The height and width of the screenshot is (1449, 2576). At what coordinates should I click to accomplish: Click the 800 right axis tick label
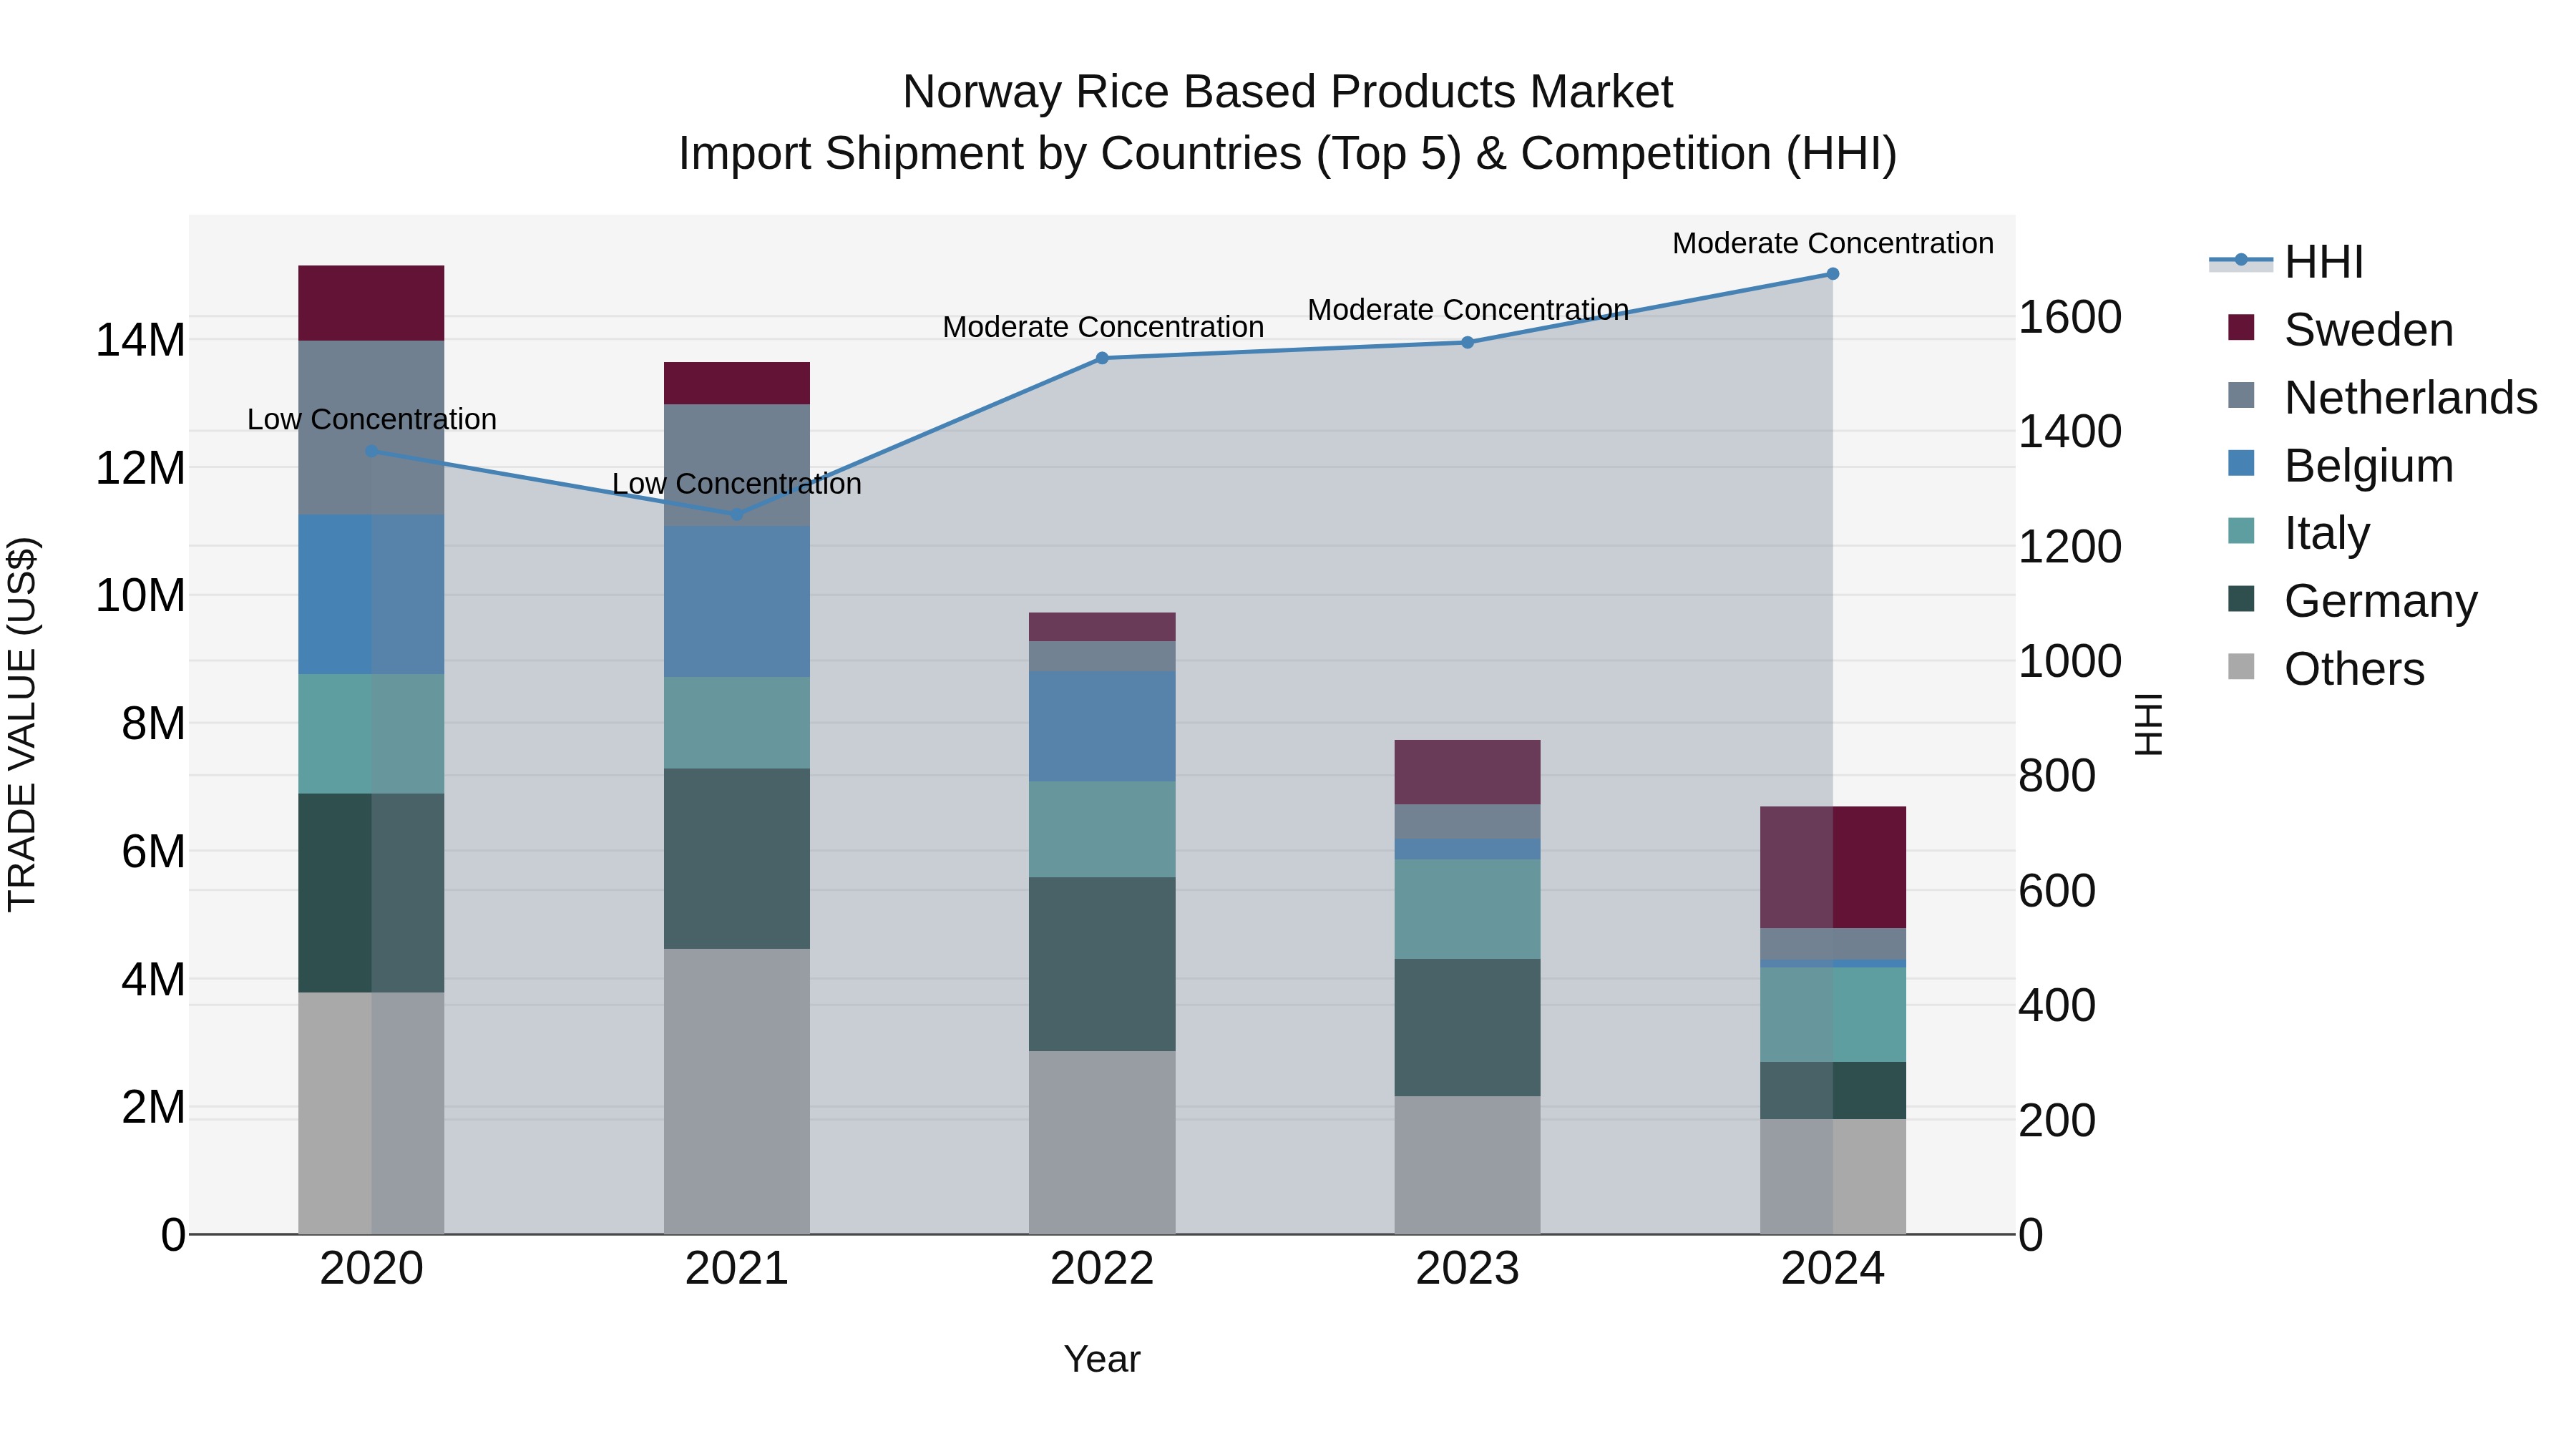(2057, 776)
